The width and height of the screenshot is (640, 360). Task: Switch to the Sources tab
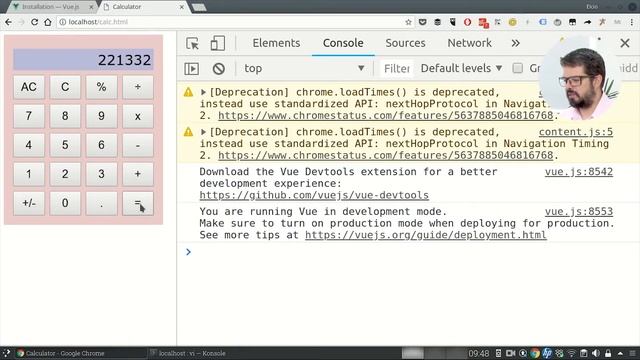click(405, 43)
